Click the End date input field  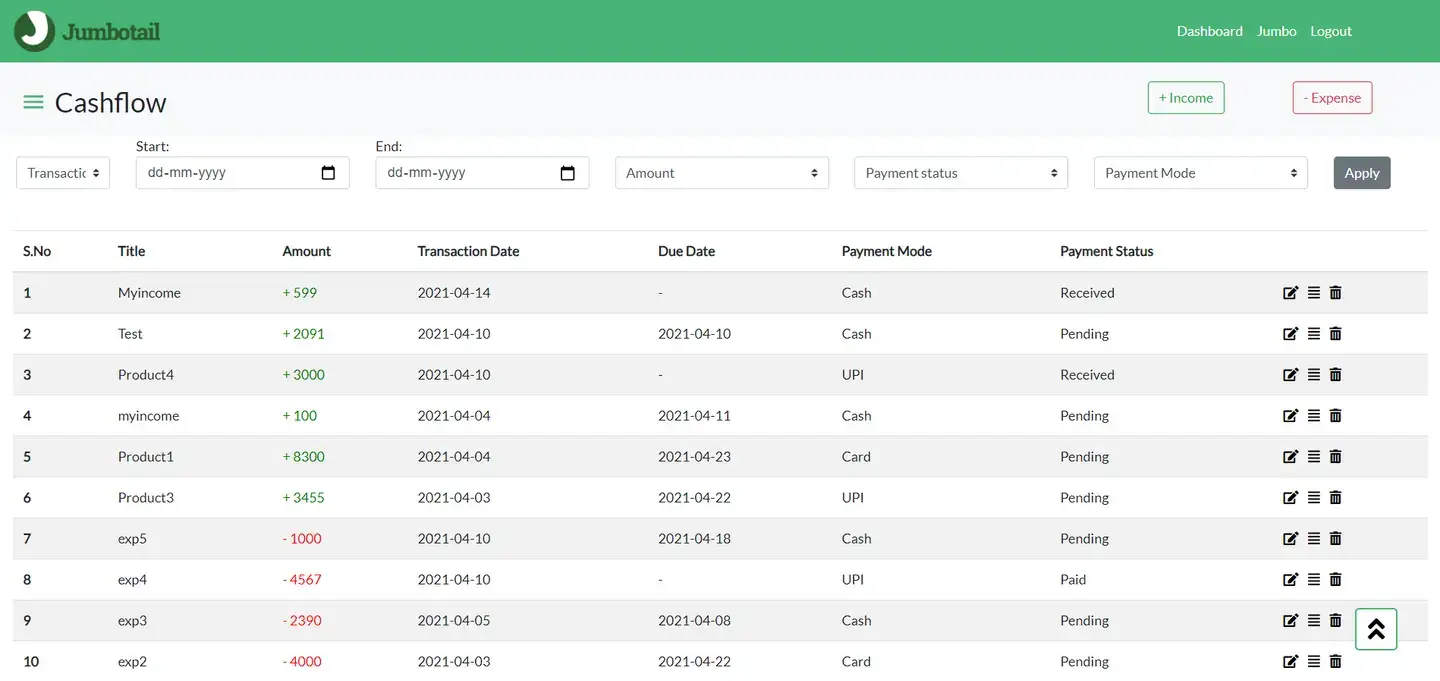pyautogui.click(x=470, y=172)
